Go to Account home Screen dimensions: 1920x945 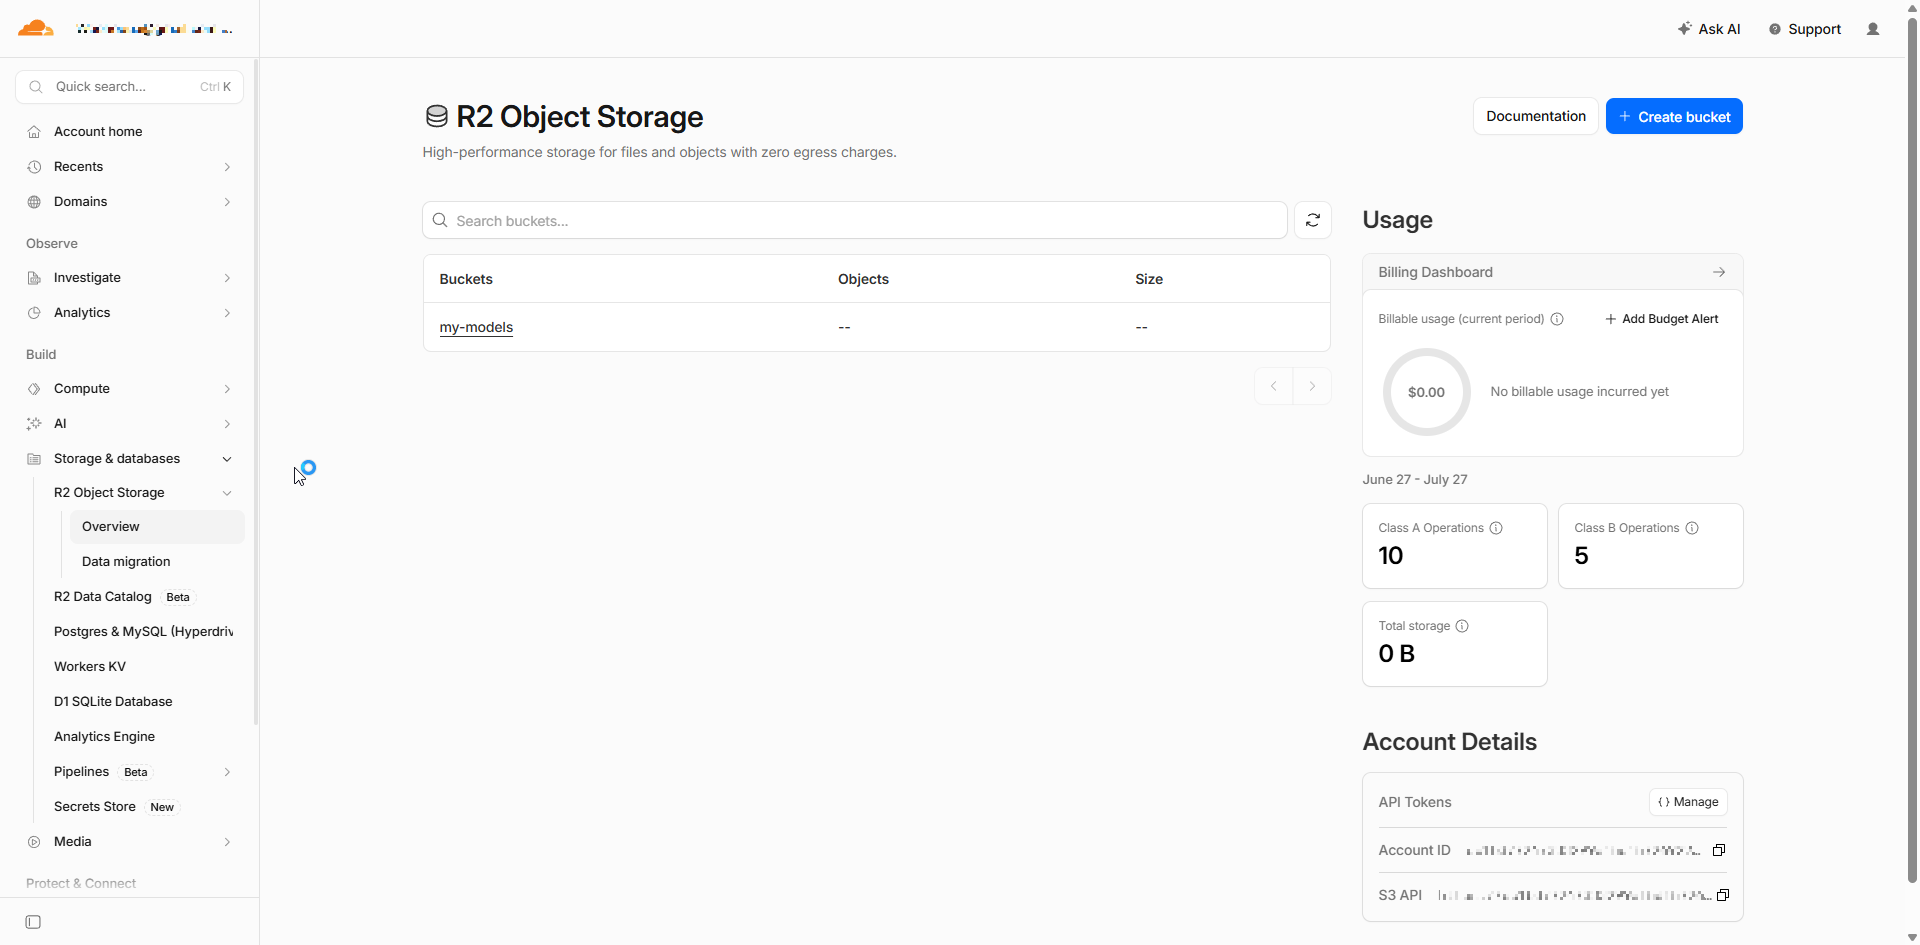pos(98,131)
